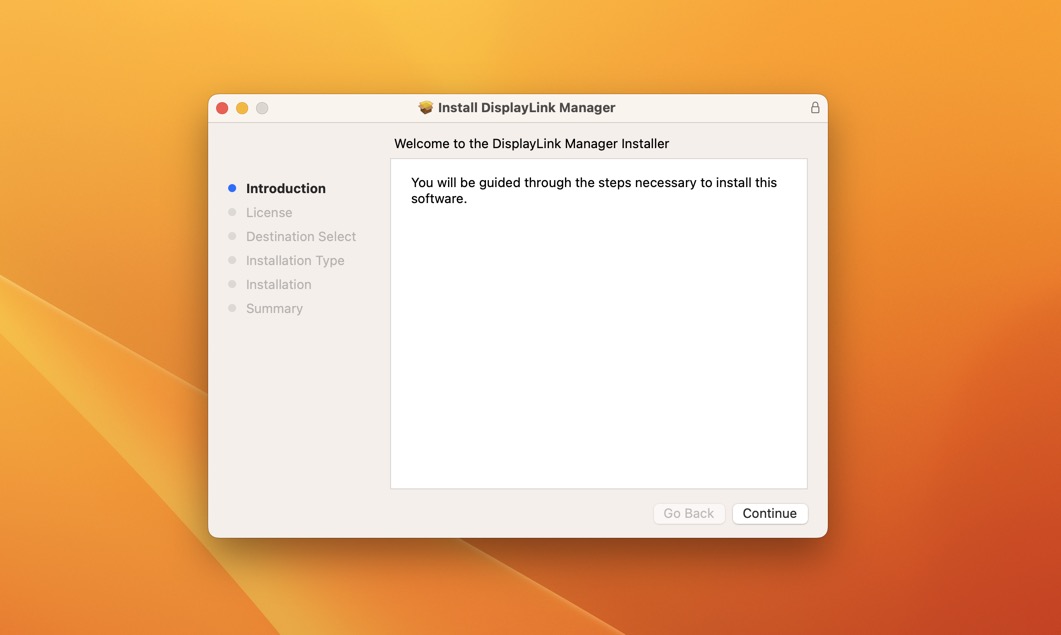Click the License step indicator dot
The image size is (1061, 635).
point(232,211)
